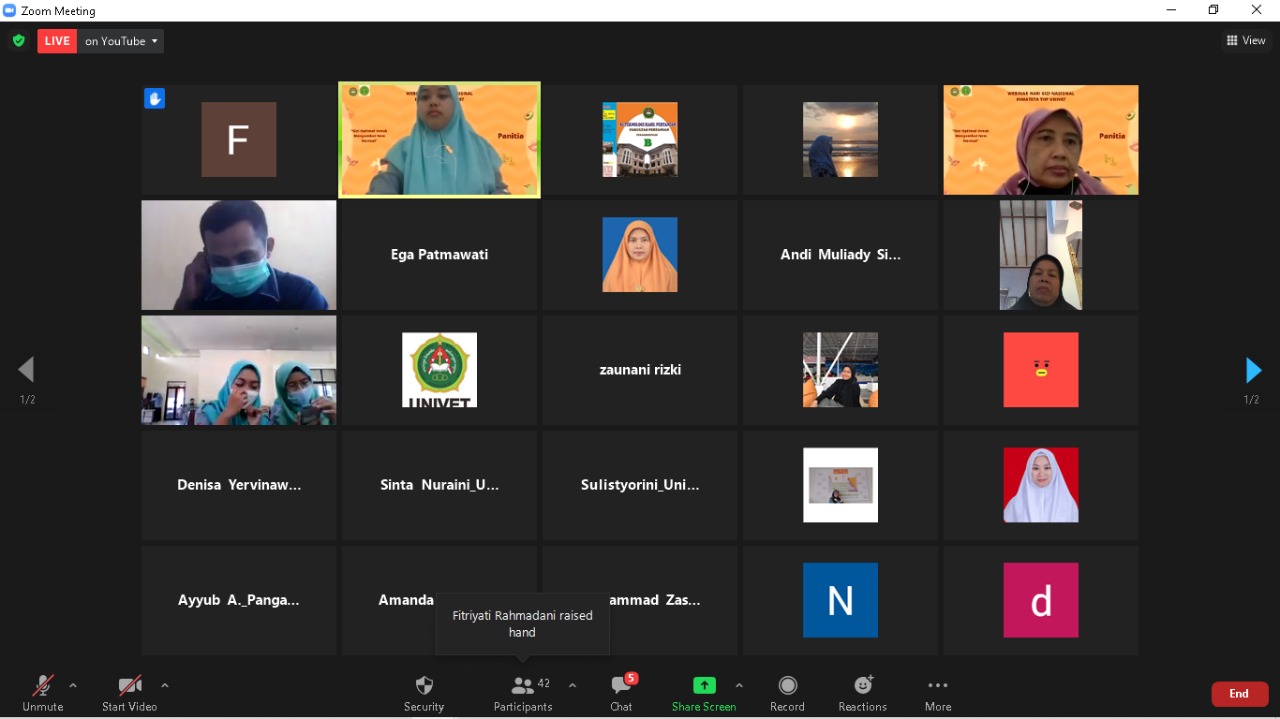Click the green Share Screen icon

[x=704, y=686]
